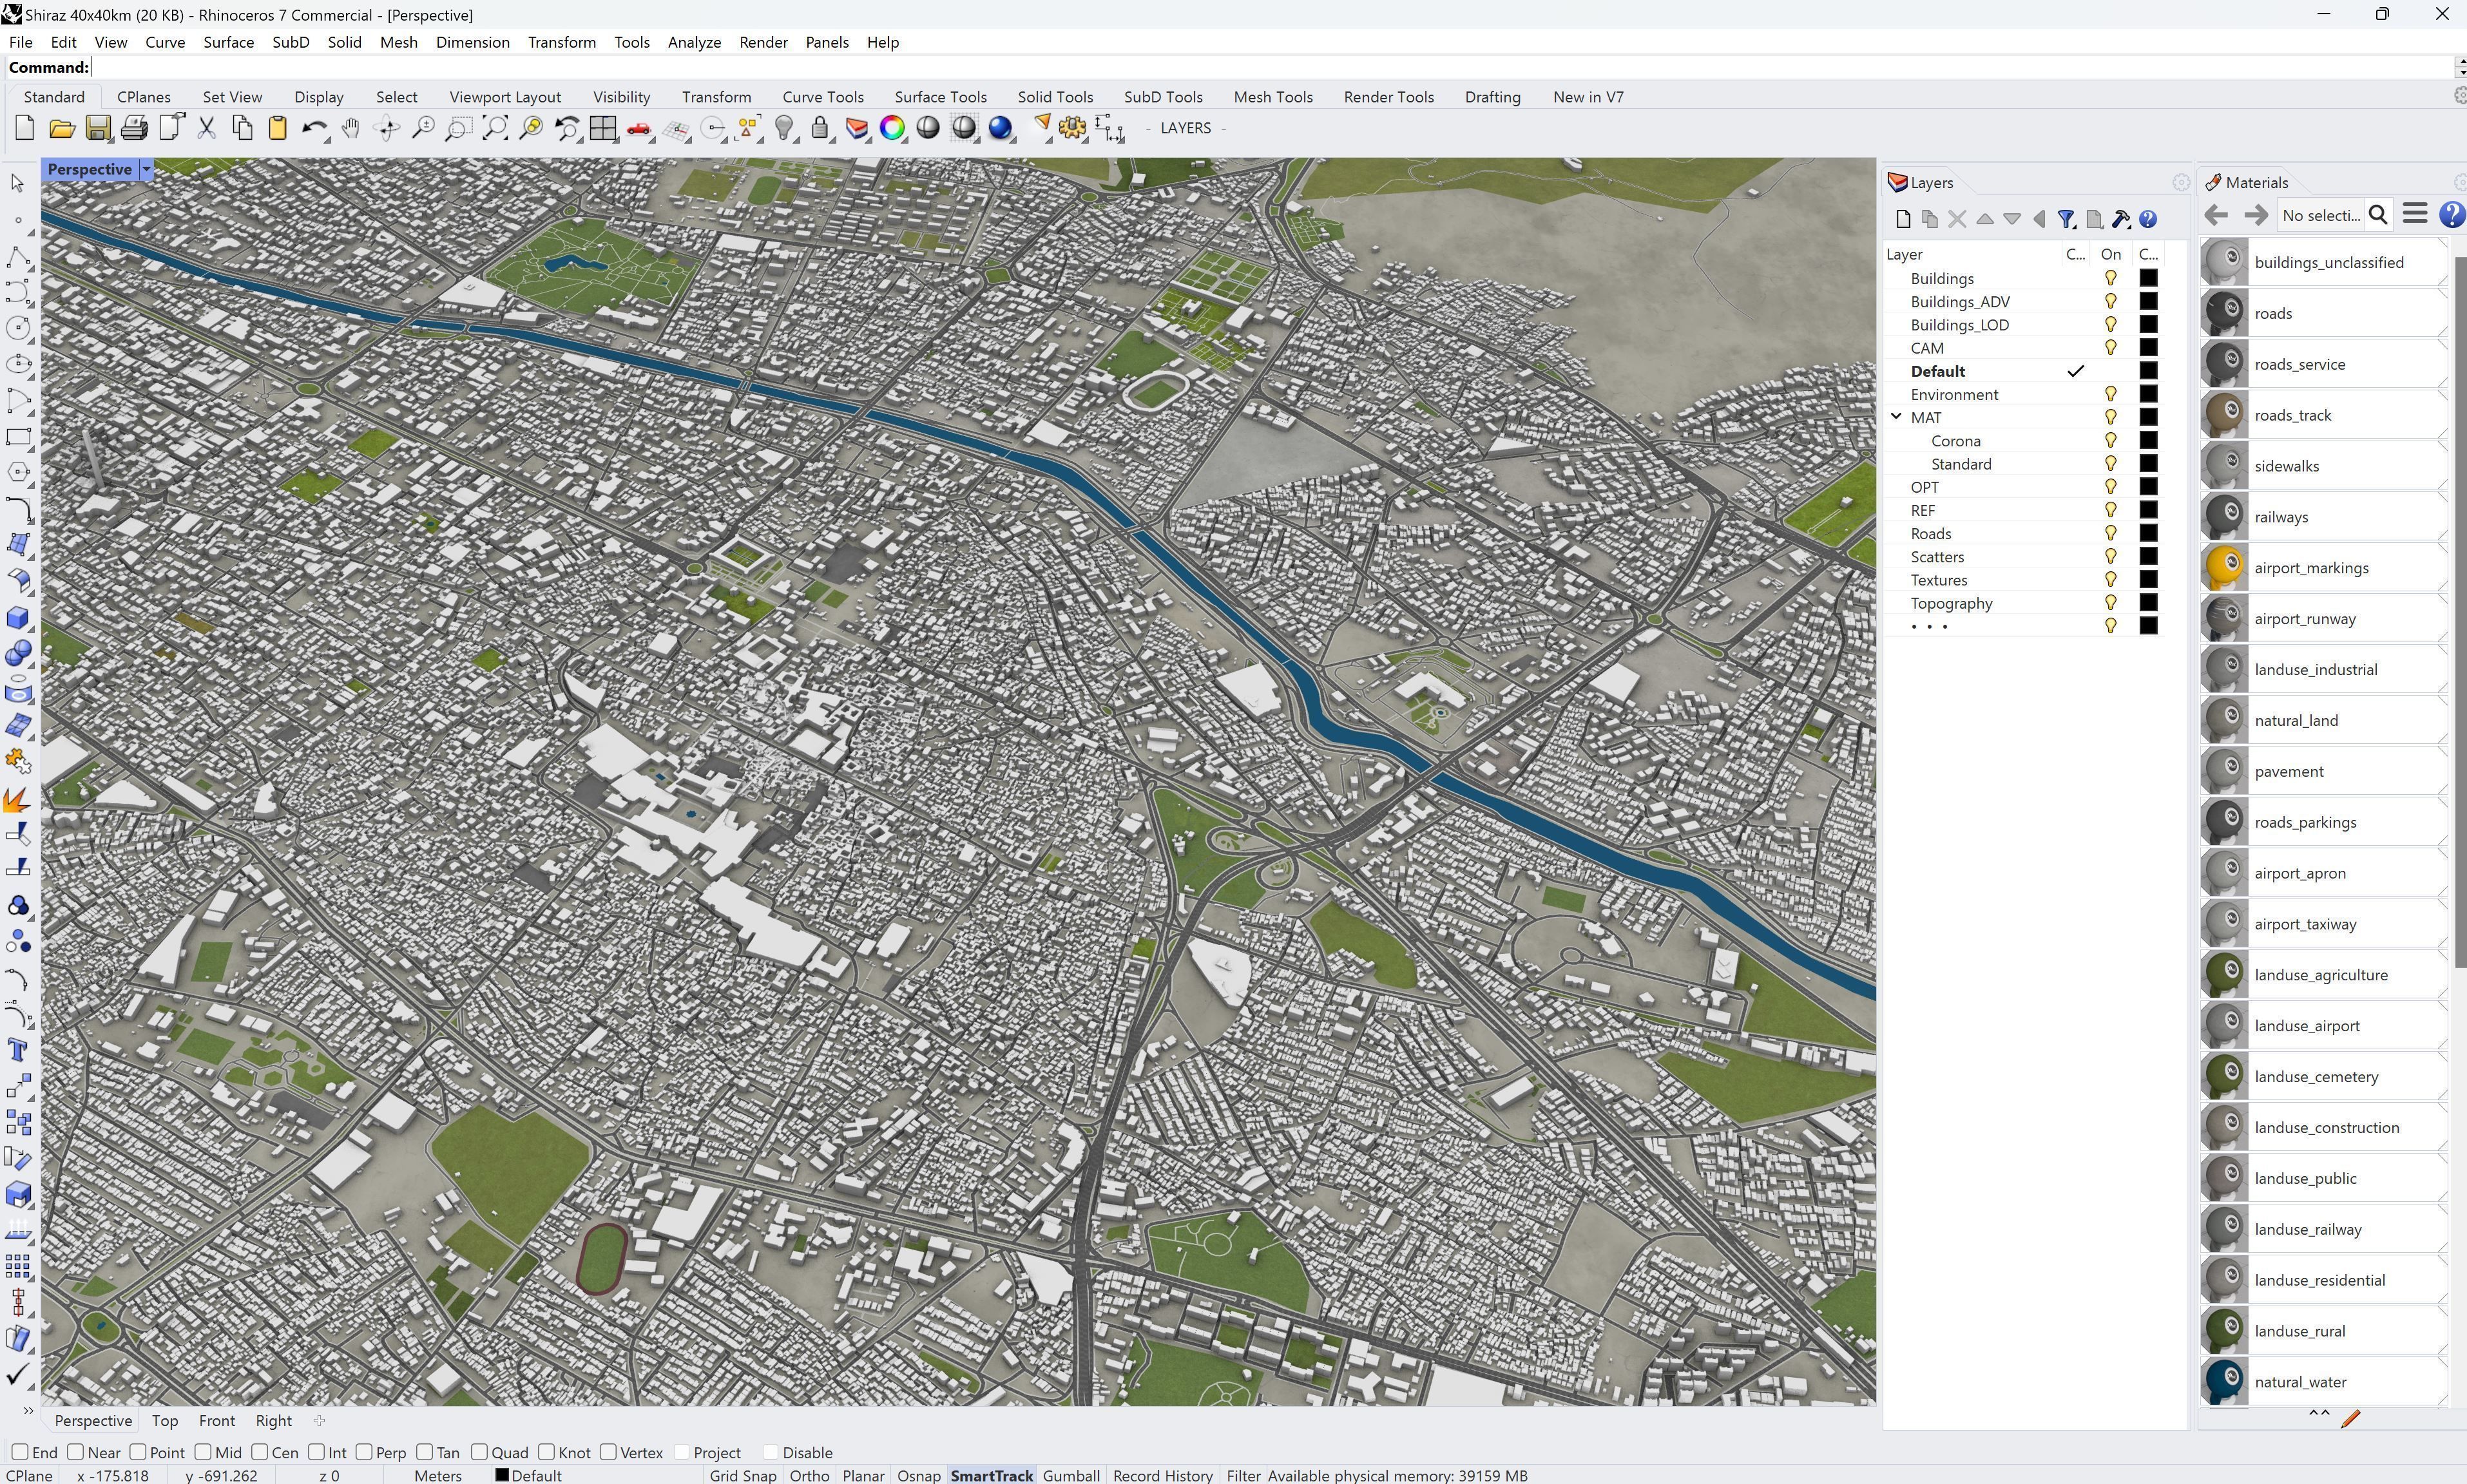The width and height of the screenshot is (2467, 1484).
Task: Click the new layer icon in Layers panel
Action: 1903,219
